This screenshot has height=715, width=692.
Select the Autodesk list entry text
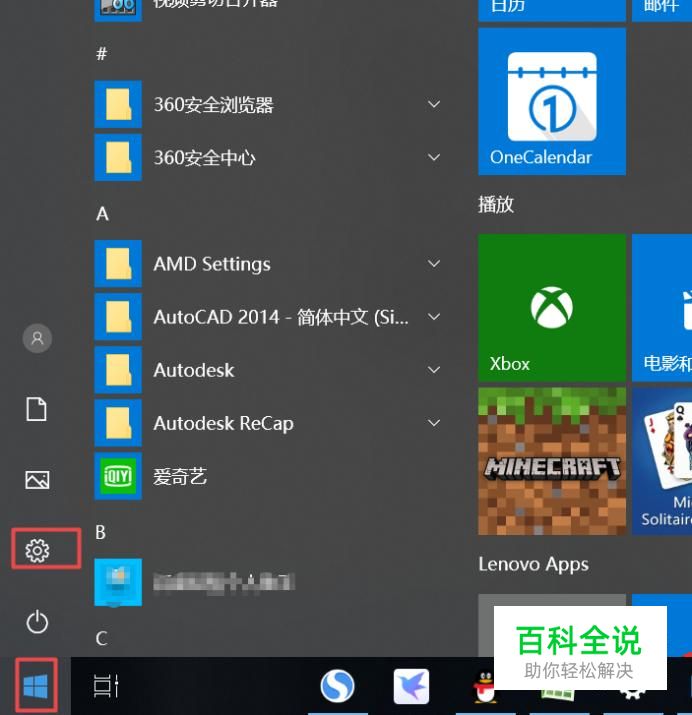pos(194,370)
